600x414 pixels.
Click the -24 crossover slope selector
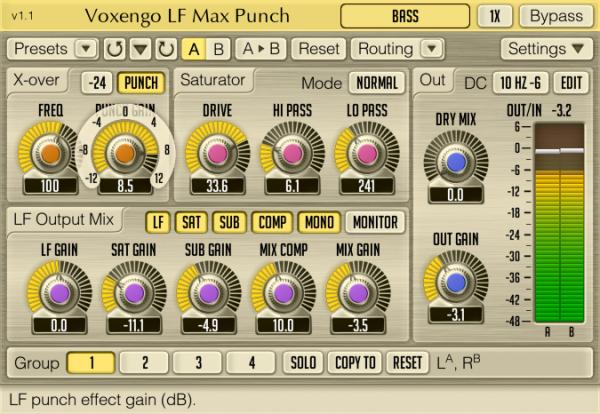[97, 83]
